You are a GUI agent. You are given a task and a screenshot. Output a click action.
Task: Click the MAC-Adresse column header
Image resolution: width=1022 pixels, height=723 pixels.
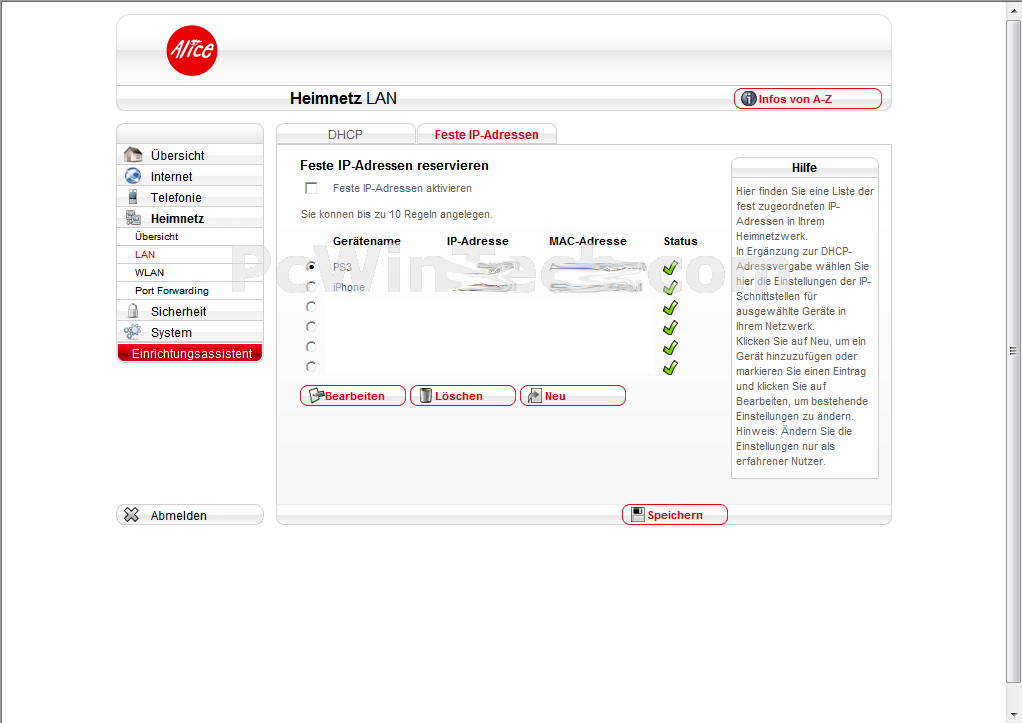coord(587,241)
